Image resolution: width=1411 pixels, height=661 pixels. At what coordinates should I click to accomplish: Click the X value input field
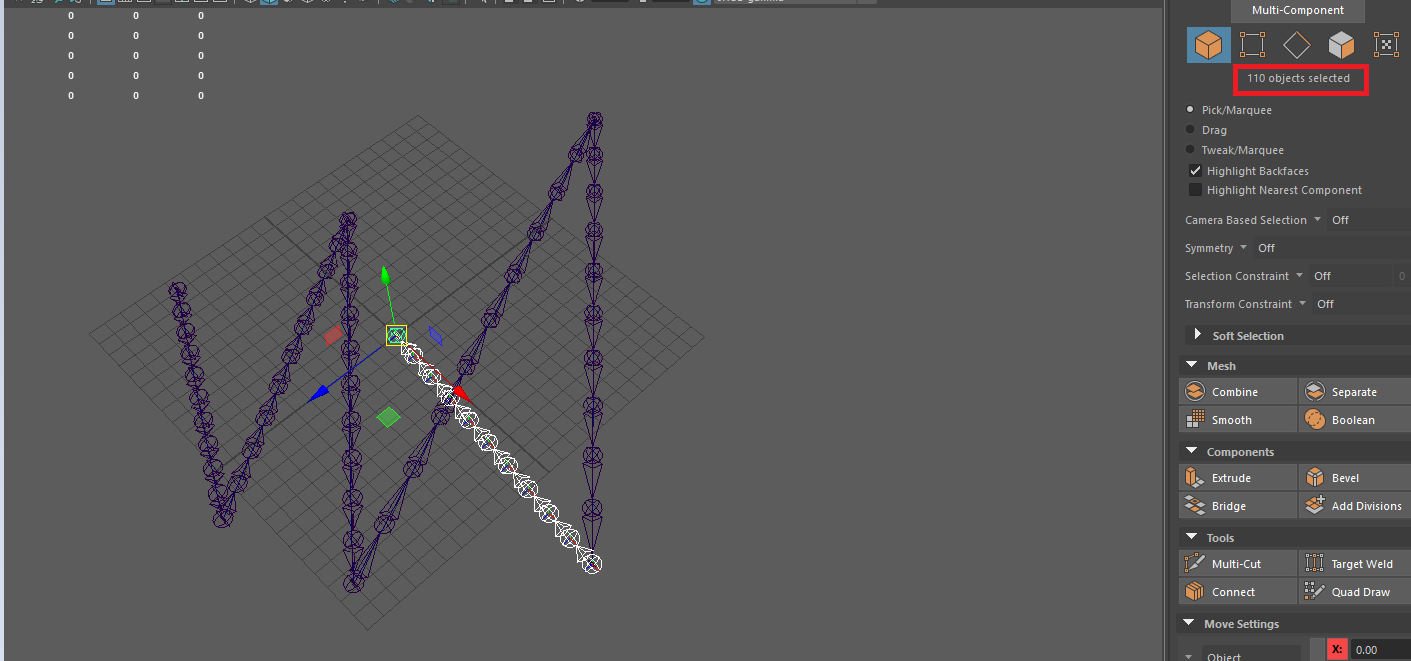[1380, 650]
